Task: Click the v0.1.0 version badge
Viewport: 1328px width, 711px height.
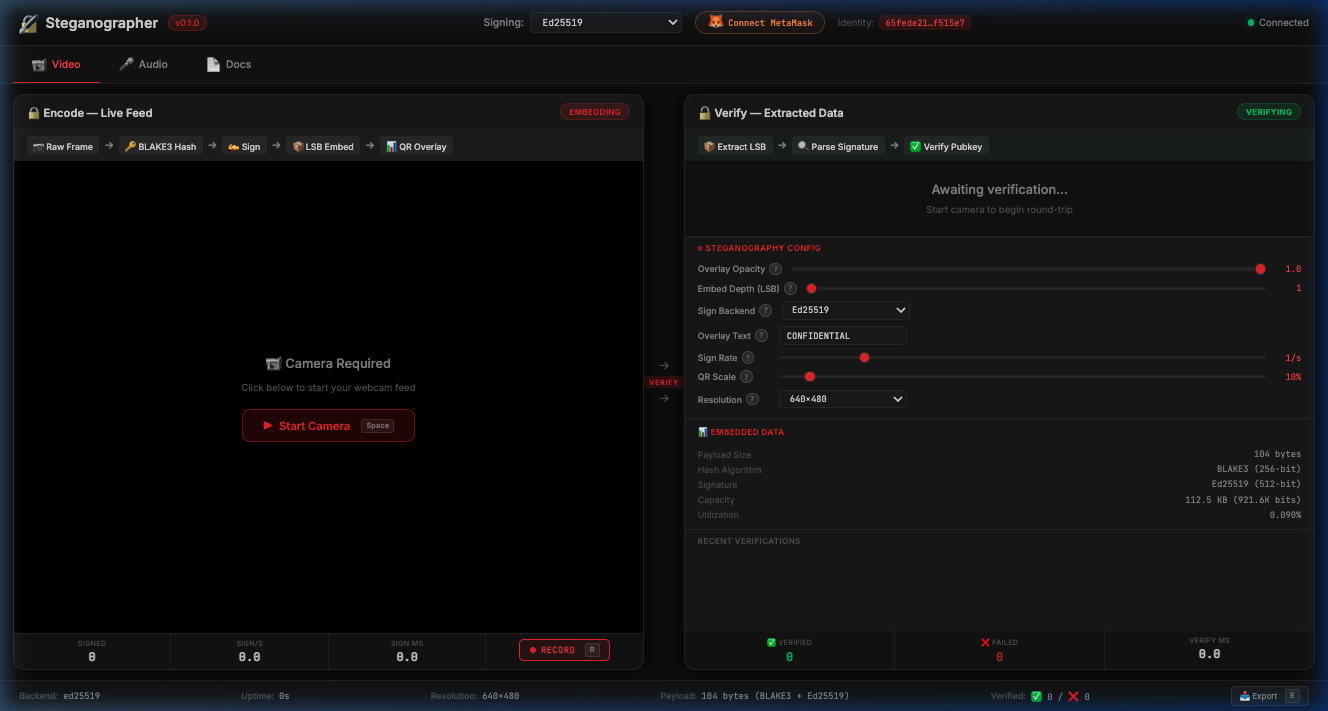Action: (187, 23)
